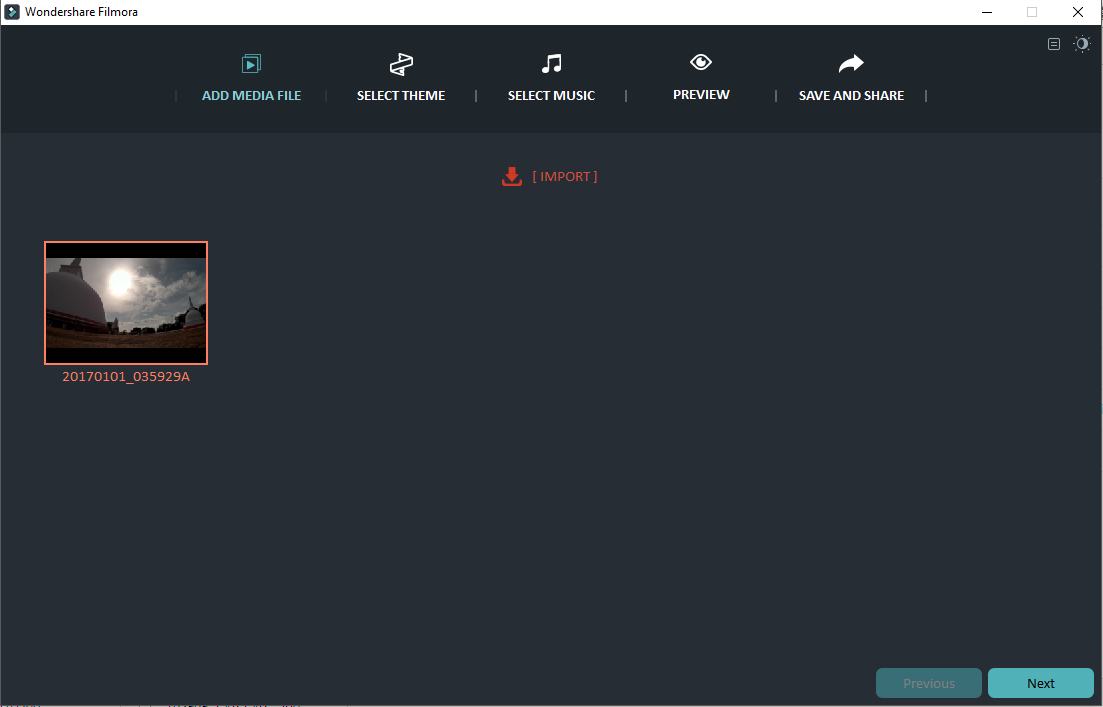Screen dimensions: 1103x707
Task: Click the eye icon above Preview
Action: (x=700, y=62)
